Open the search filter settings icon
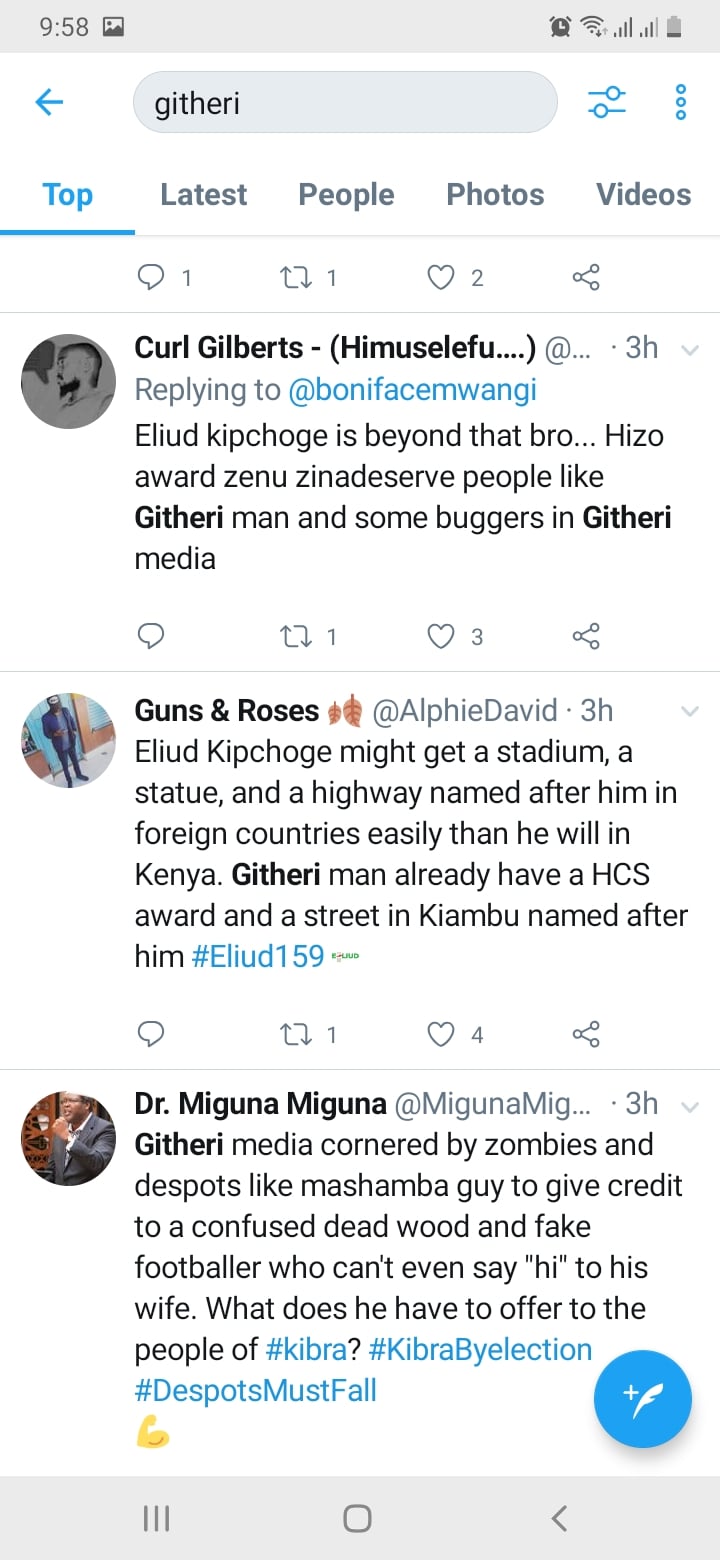This screenshot has height=1560, width=720. pyautogui.click(x=606, y=102)
